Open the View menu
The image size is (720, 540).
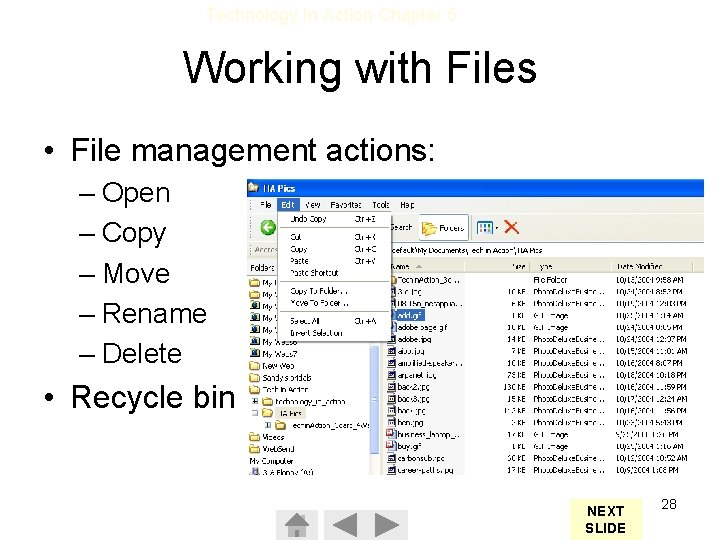point(313,205)
